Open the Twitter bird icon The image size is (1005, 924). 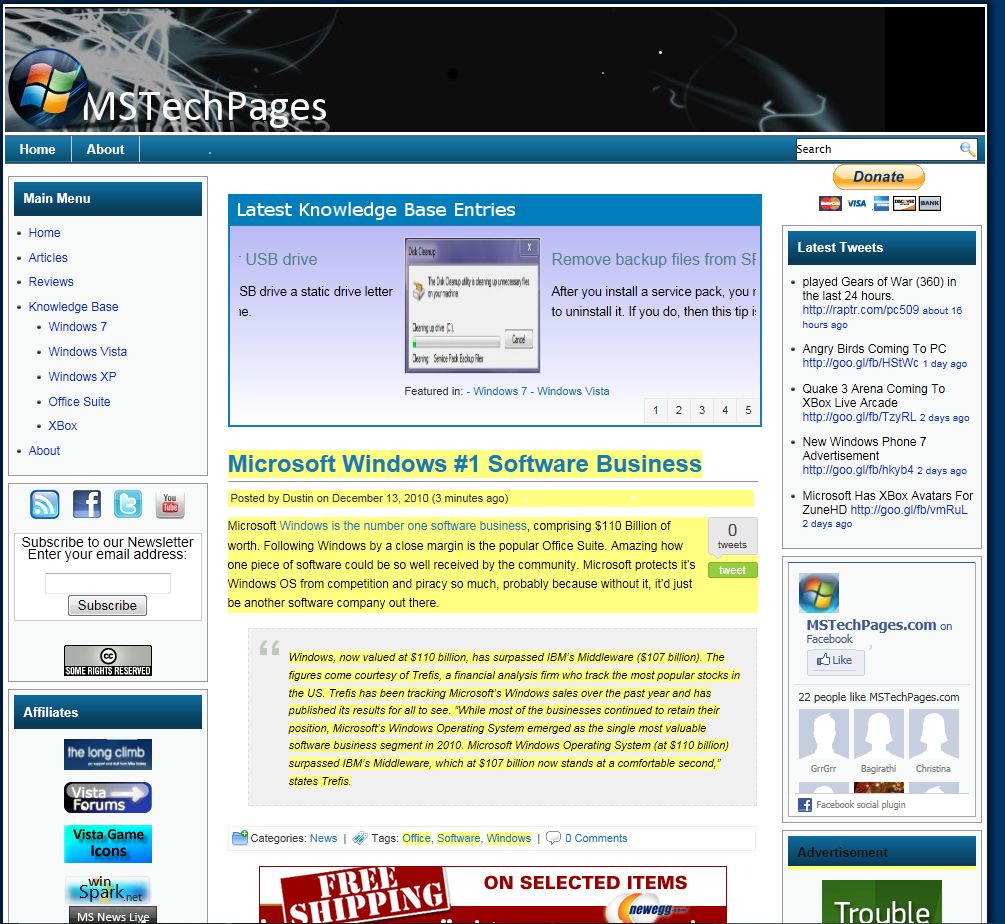coord(128,504)
